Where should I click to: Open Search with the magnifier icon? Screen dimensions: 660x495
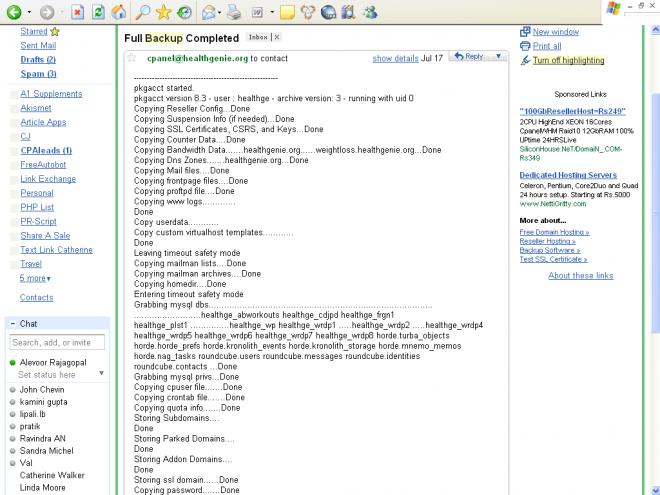[143, 12]
